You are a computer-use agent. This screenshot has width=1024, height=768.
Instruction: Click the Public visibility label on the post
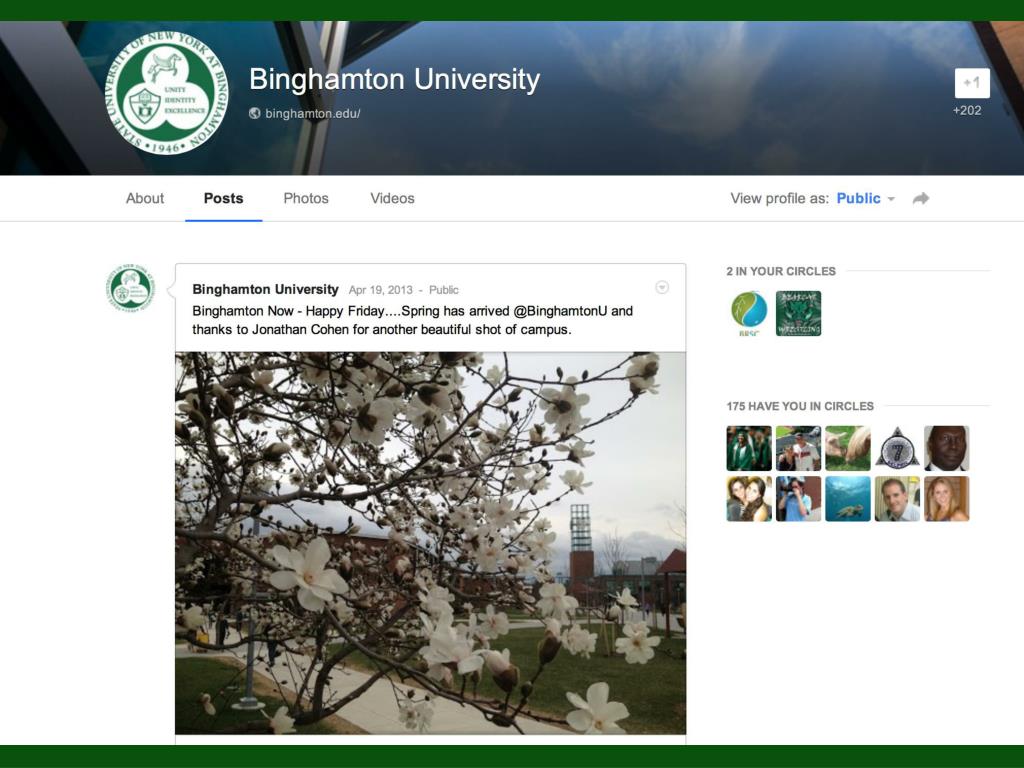(x=443, y=290)
